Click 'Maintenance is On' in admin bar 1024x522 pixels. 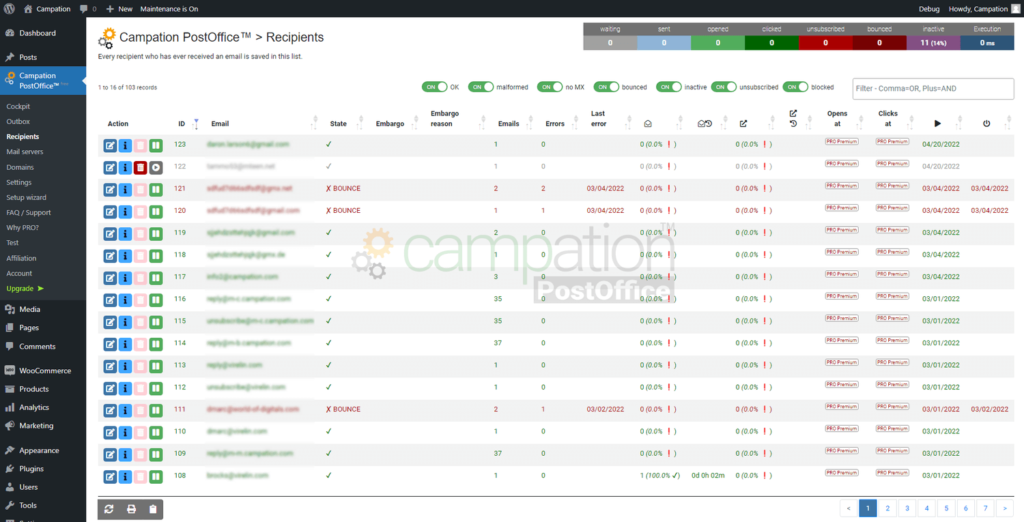pyautogui.click(x=169, y=9)
